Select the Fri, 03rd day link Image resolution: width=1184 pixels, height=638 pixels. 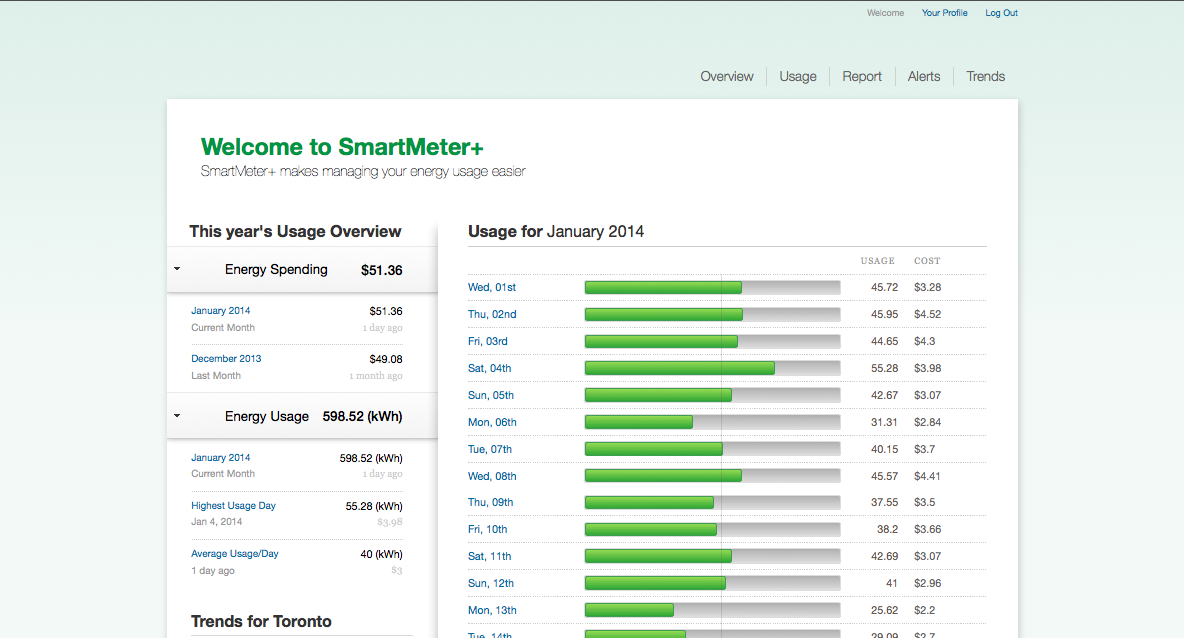(488, 341)
